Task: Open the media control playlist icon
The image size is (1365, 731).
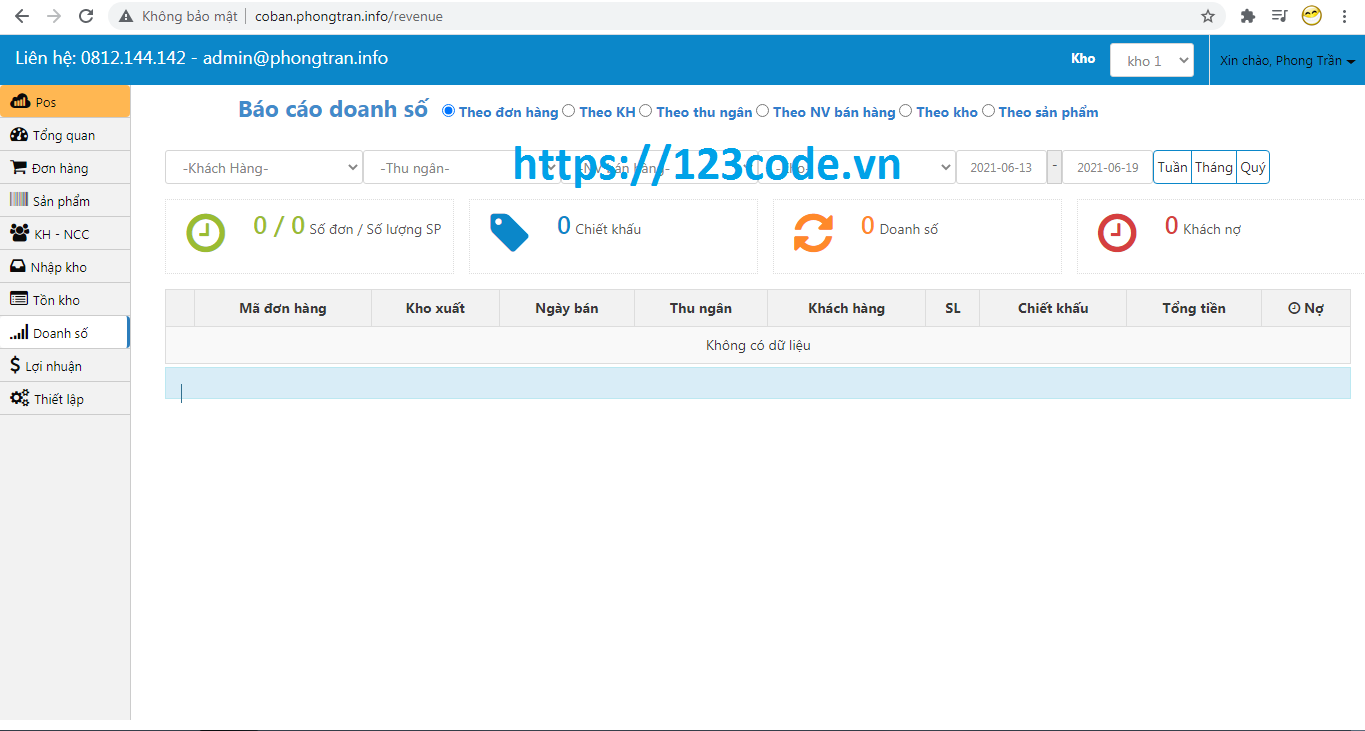Action: [1279, 16]
